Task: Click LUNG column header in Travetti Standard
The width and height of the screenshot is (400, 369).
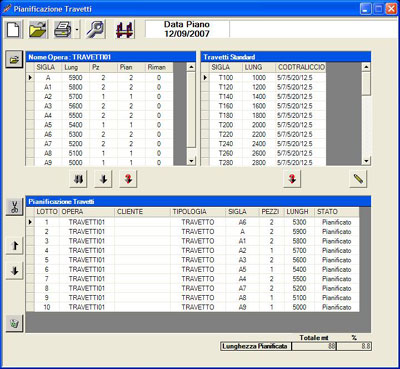Action: pyautogui.click(x=259, y=67)
